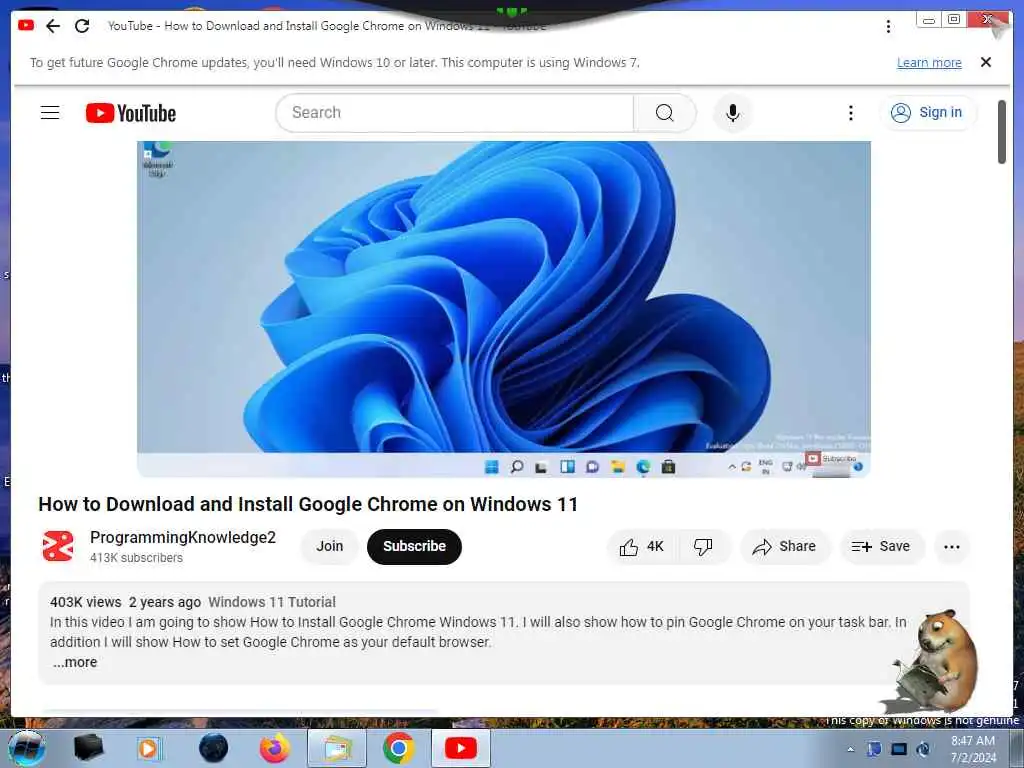Go back with the browser back arrow
The image size is (1024, 768).
click(53, 26)
